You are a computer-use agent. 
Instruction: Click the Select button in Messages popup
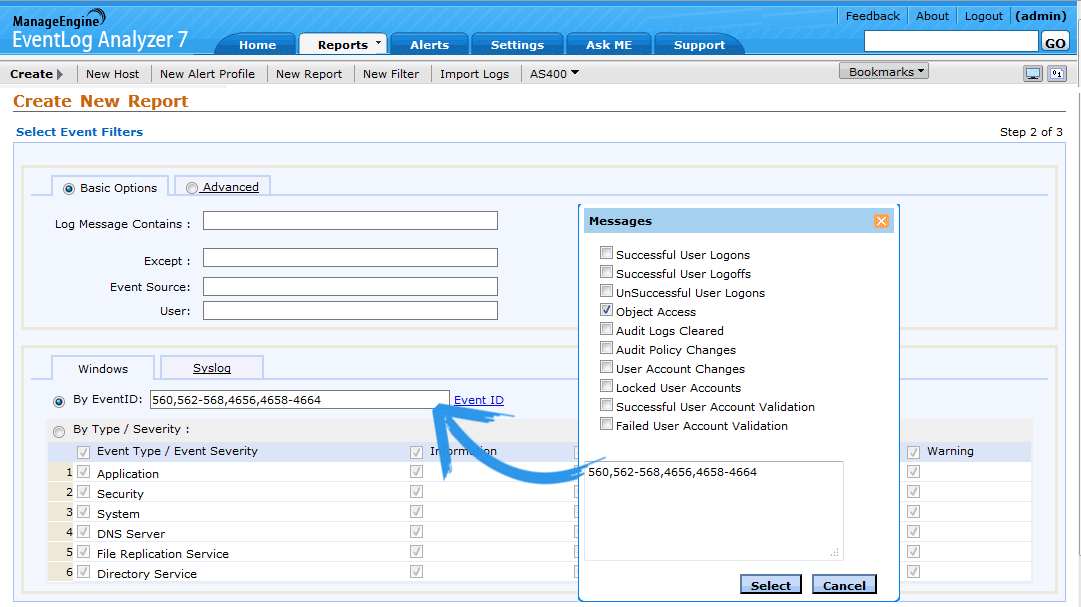click(771, 585)
